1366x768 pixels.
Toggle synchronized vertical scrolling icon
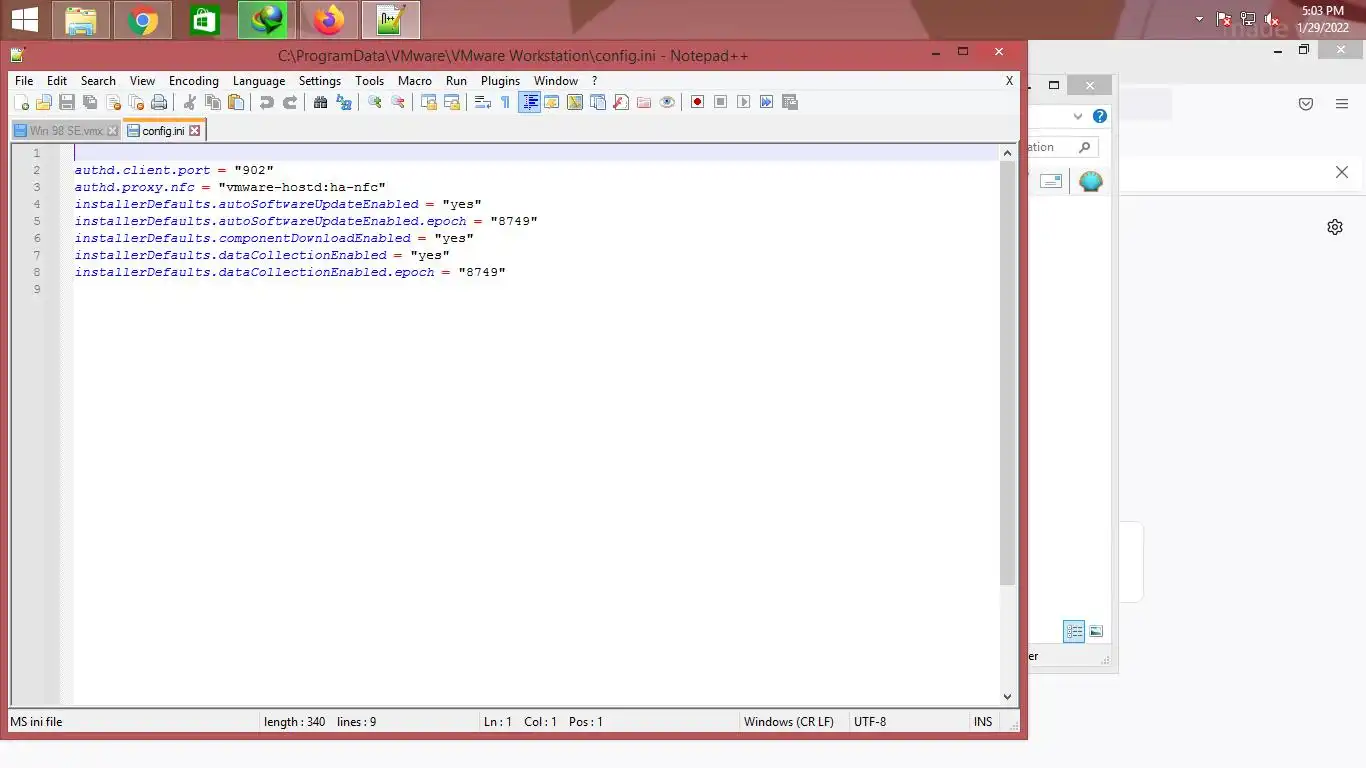(428, 102)
